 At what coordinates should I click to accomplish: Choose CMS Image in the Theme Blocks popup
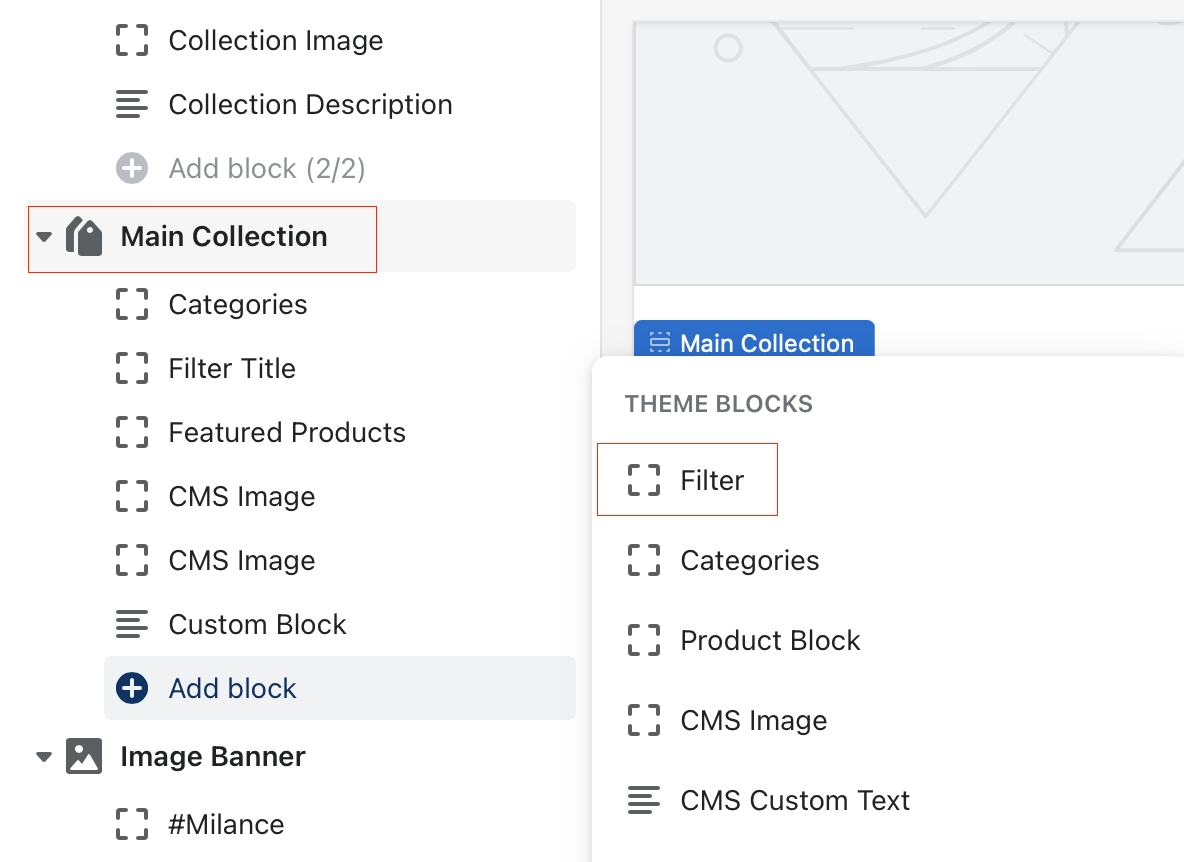pos(753,720)
